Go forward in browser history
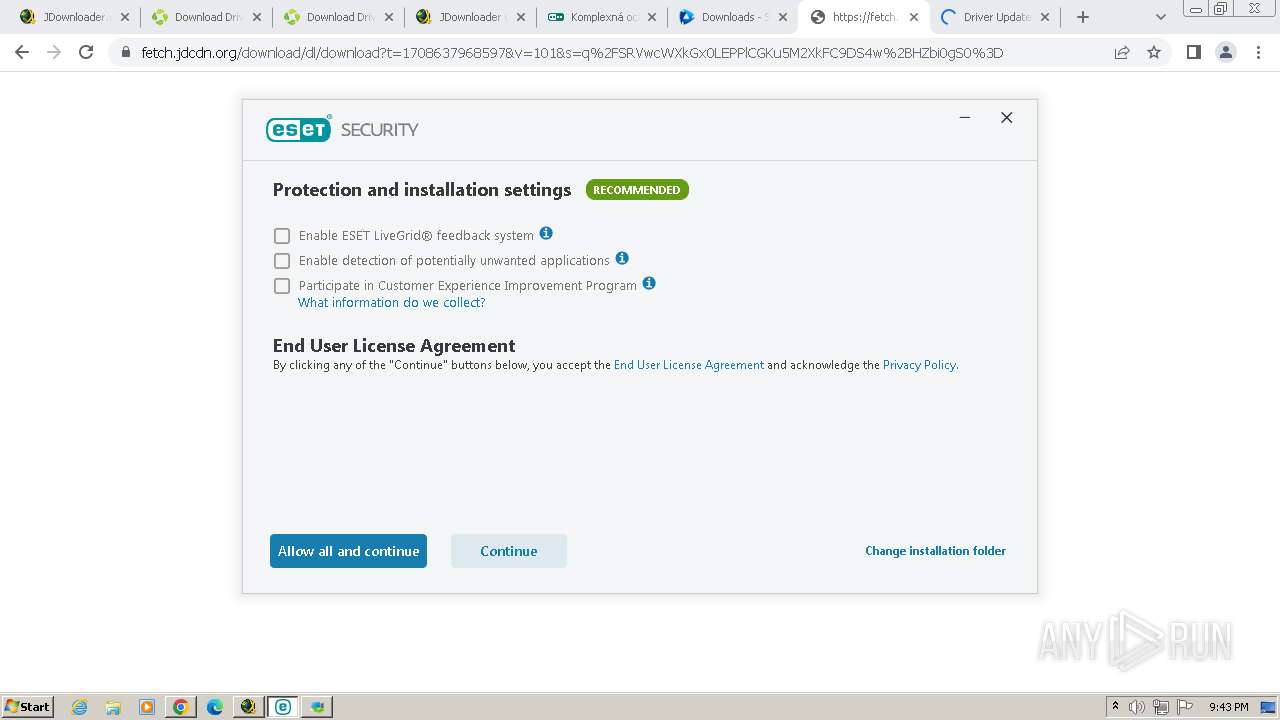The image size is (1280, 720). coord(54,53)
